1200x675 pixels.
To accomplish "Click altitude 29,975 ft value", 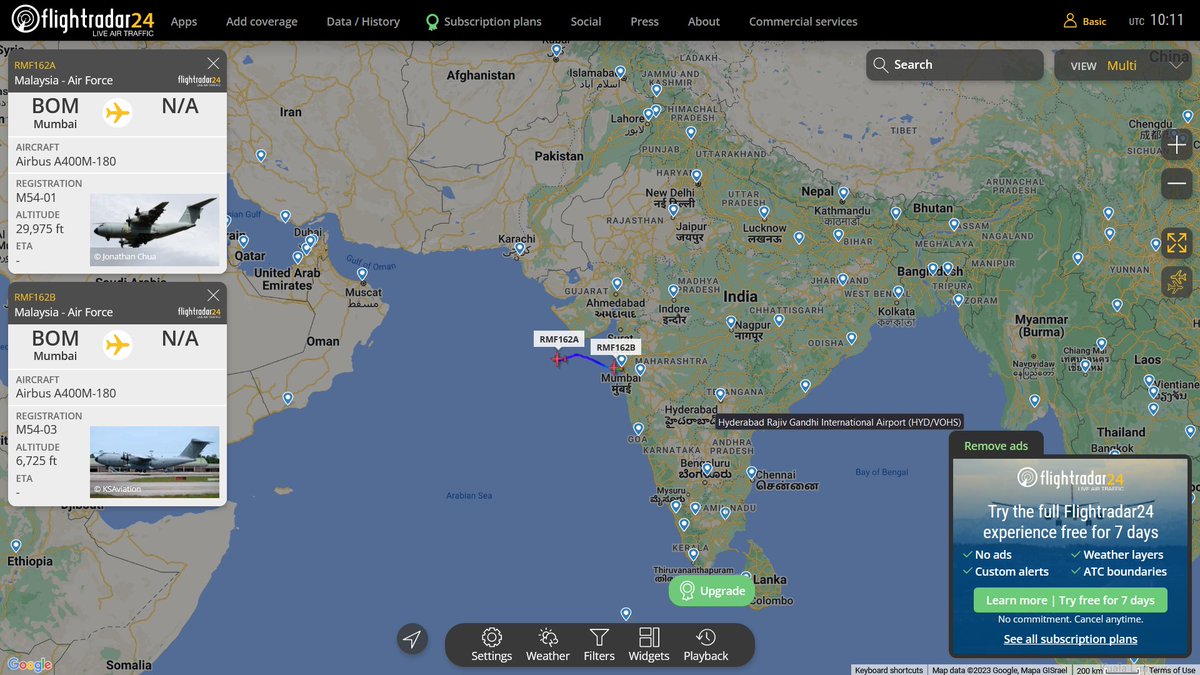I will (40, 229).
